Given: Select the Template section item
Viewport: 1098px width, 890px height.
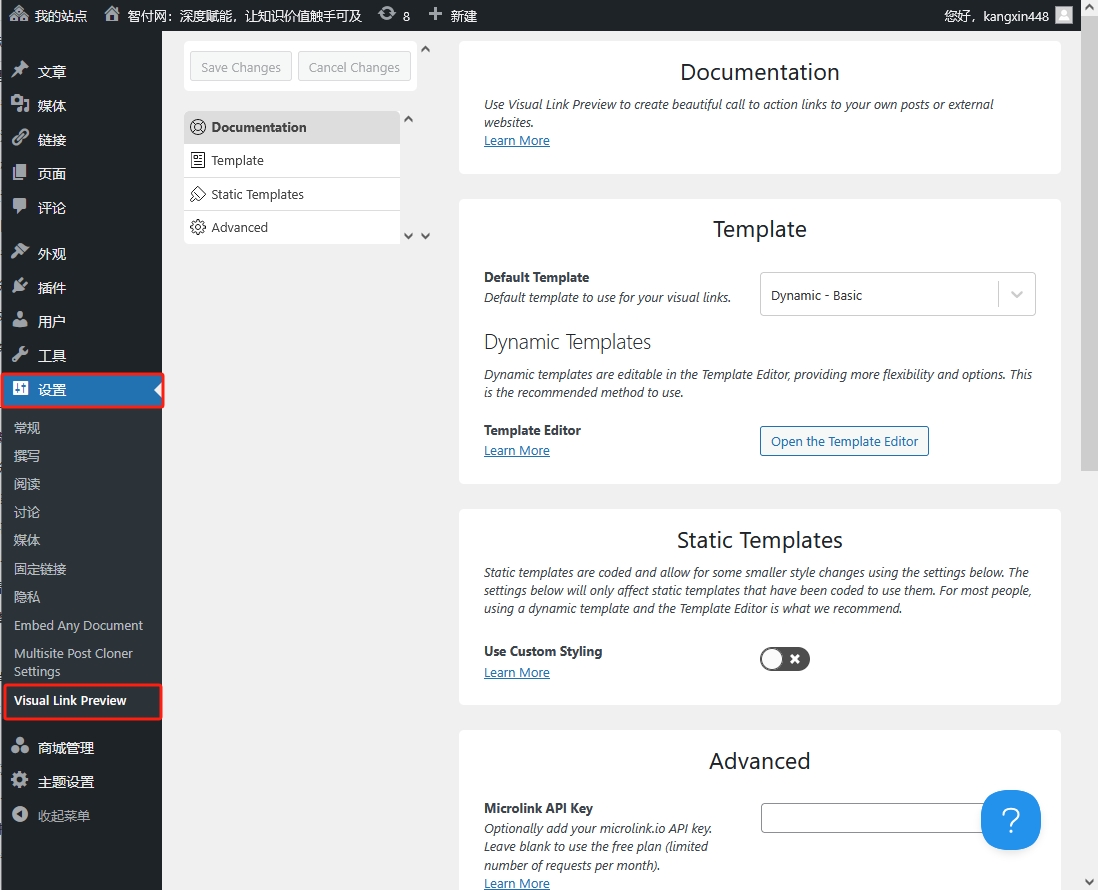Looking at the screenshot, I should pyautogui.click(x=292, y=160).
